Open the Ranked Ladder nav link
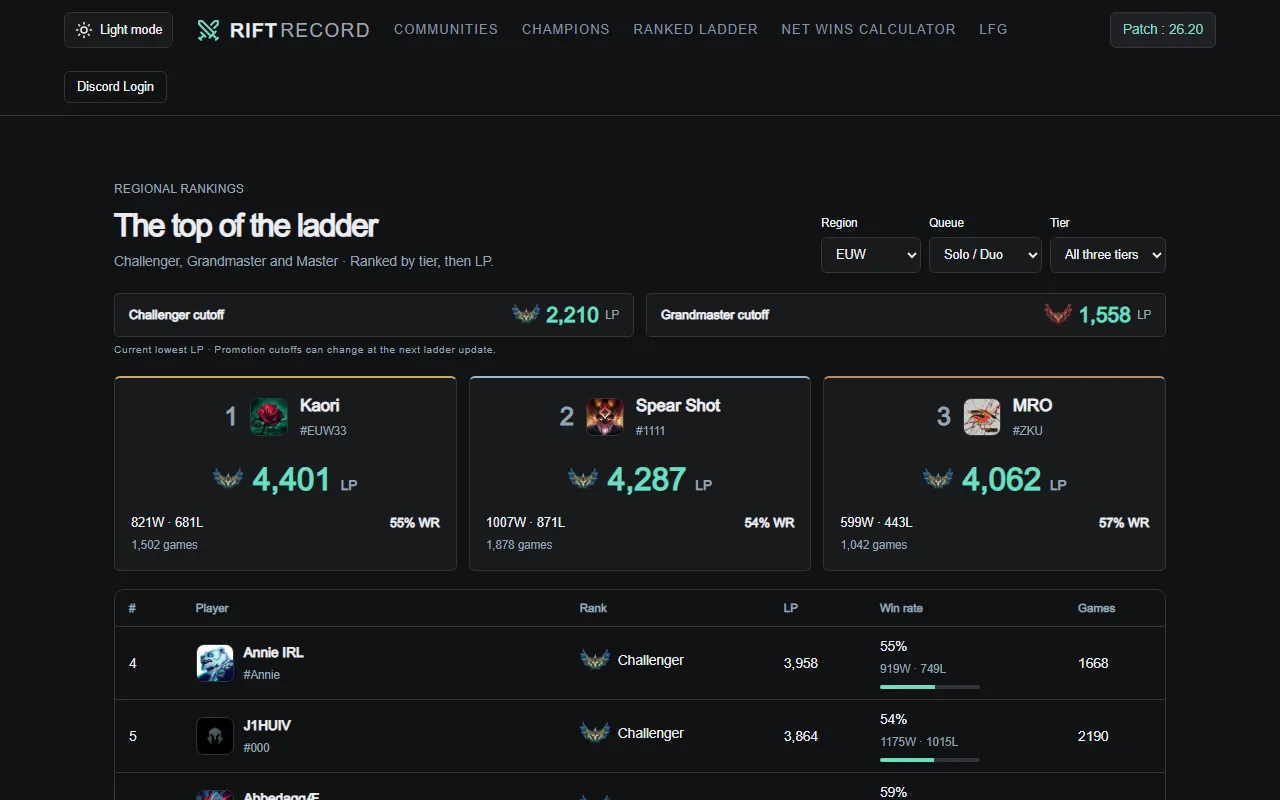 coord(696,30)
